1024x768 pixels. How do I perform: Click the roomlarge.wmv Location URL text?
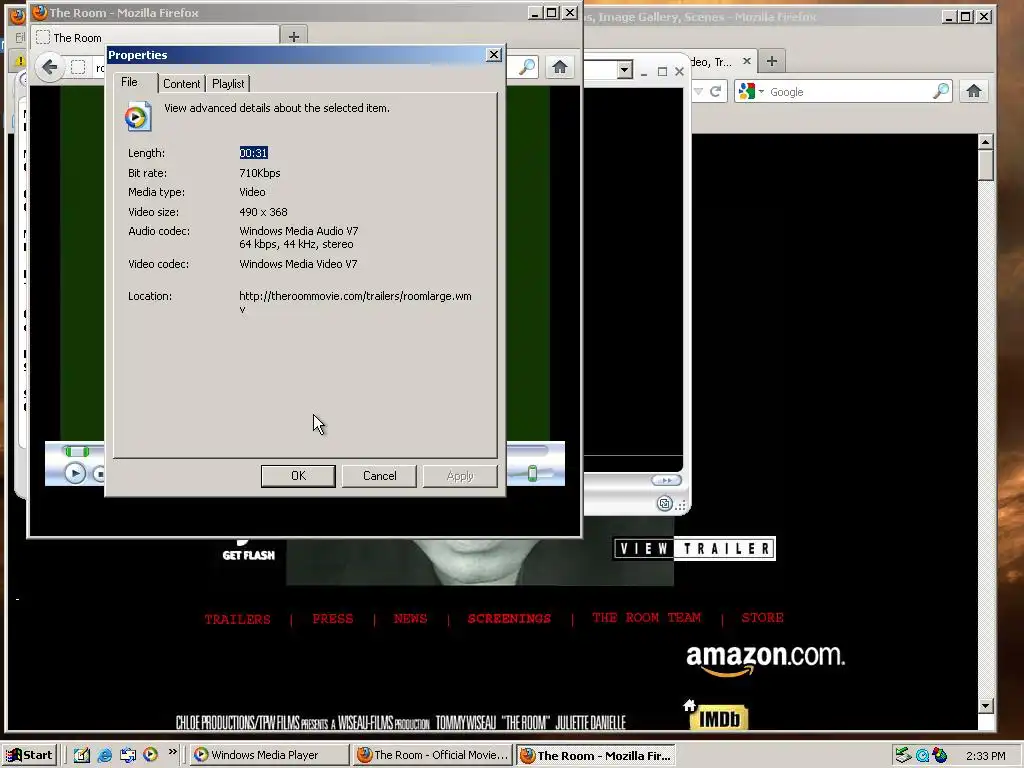(355, 302)
